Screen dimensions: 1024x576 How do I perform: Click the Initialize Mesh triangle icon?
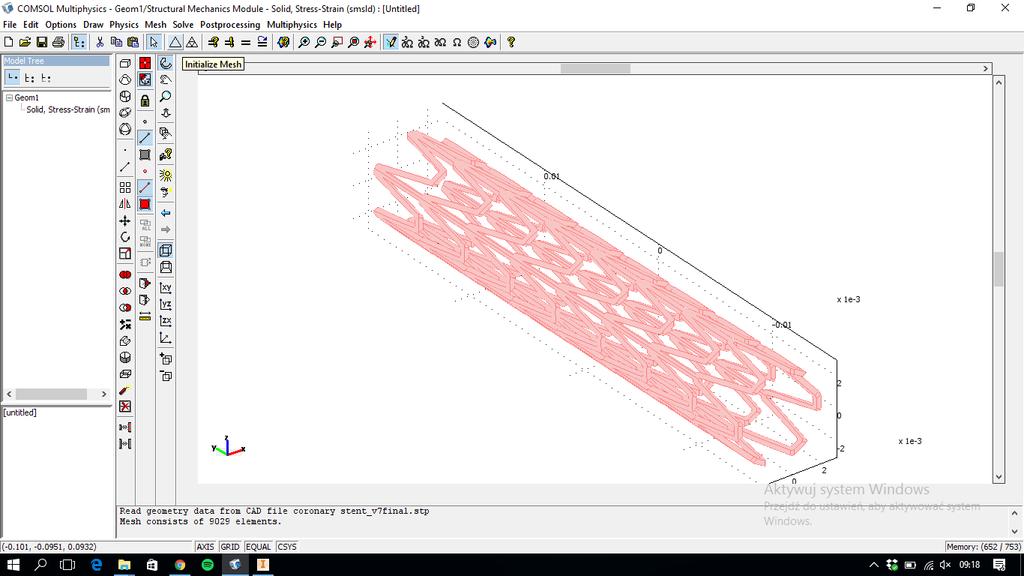click(175, 42)
